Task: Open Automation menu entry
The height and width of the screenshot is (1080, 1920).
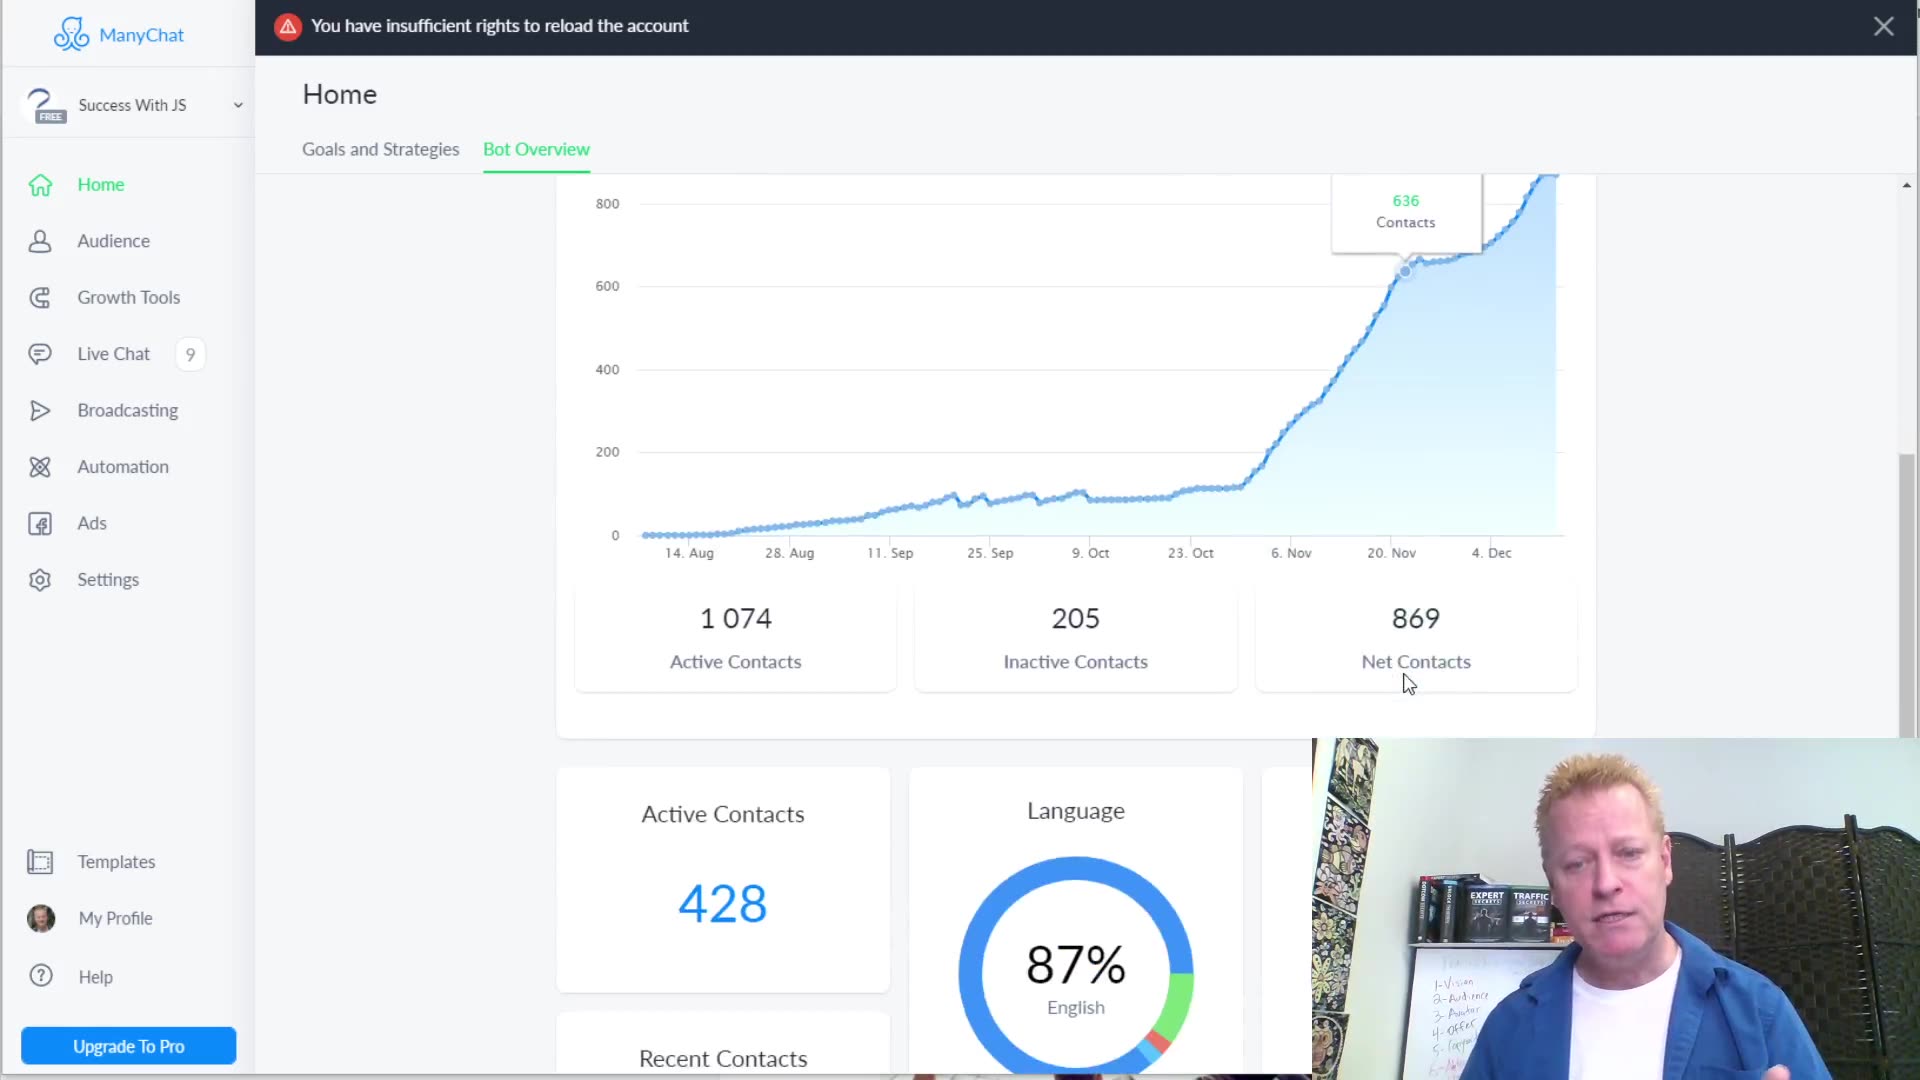Action: pyautogui.click(x=123, y=467)
